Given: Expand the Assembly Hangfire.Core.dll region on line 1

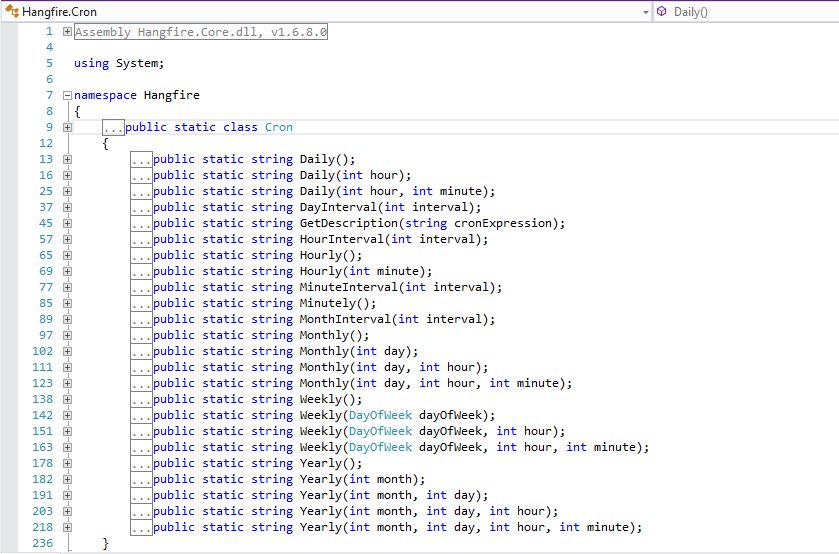Looking at the screenshot, I should pyautogui.click(x=67, y=32).
